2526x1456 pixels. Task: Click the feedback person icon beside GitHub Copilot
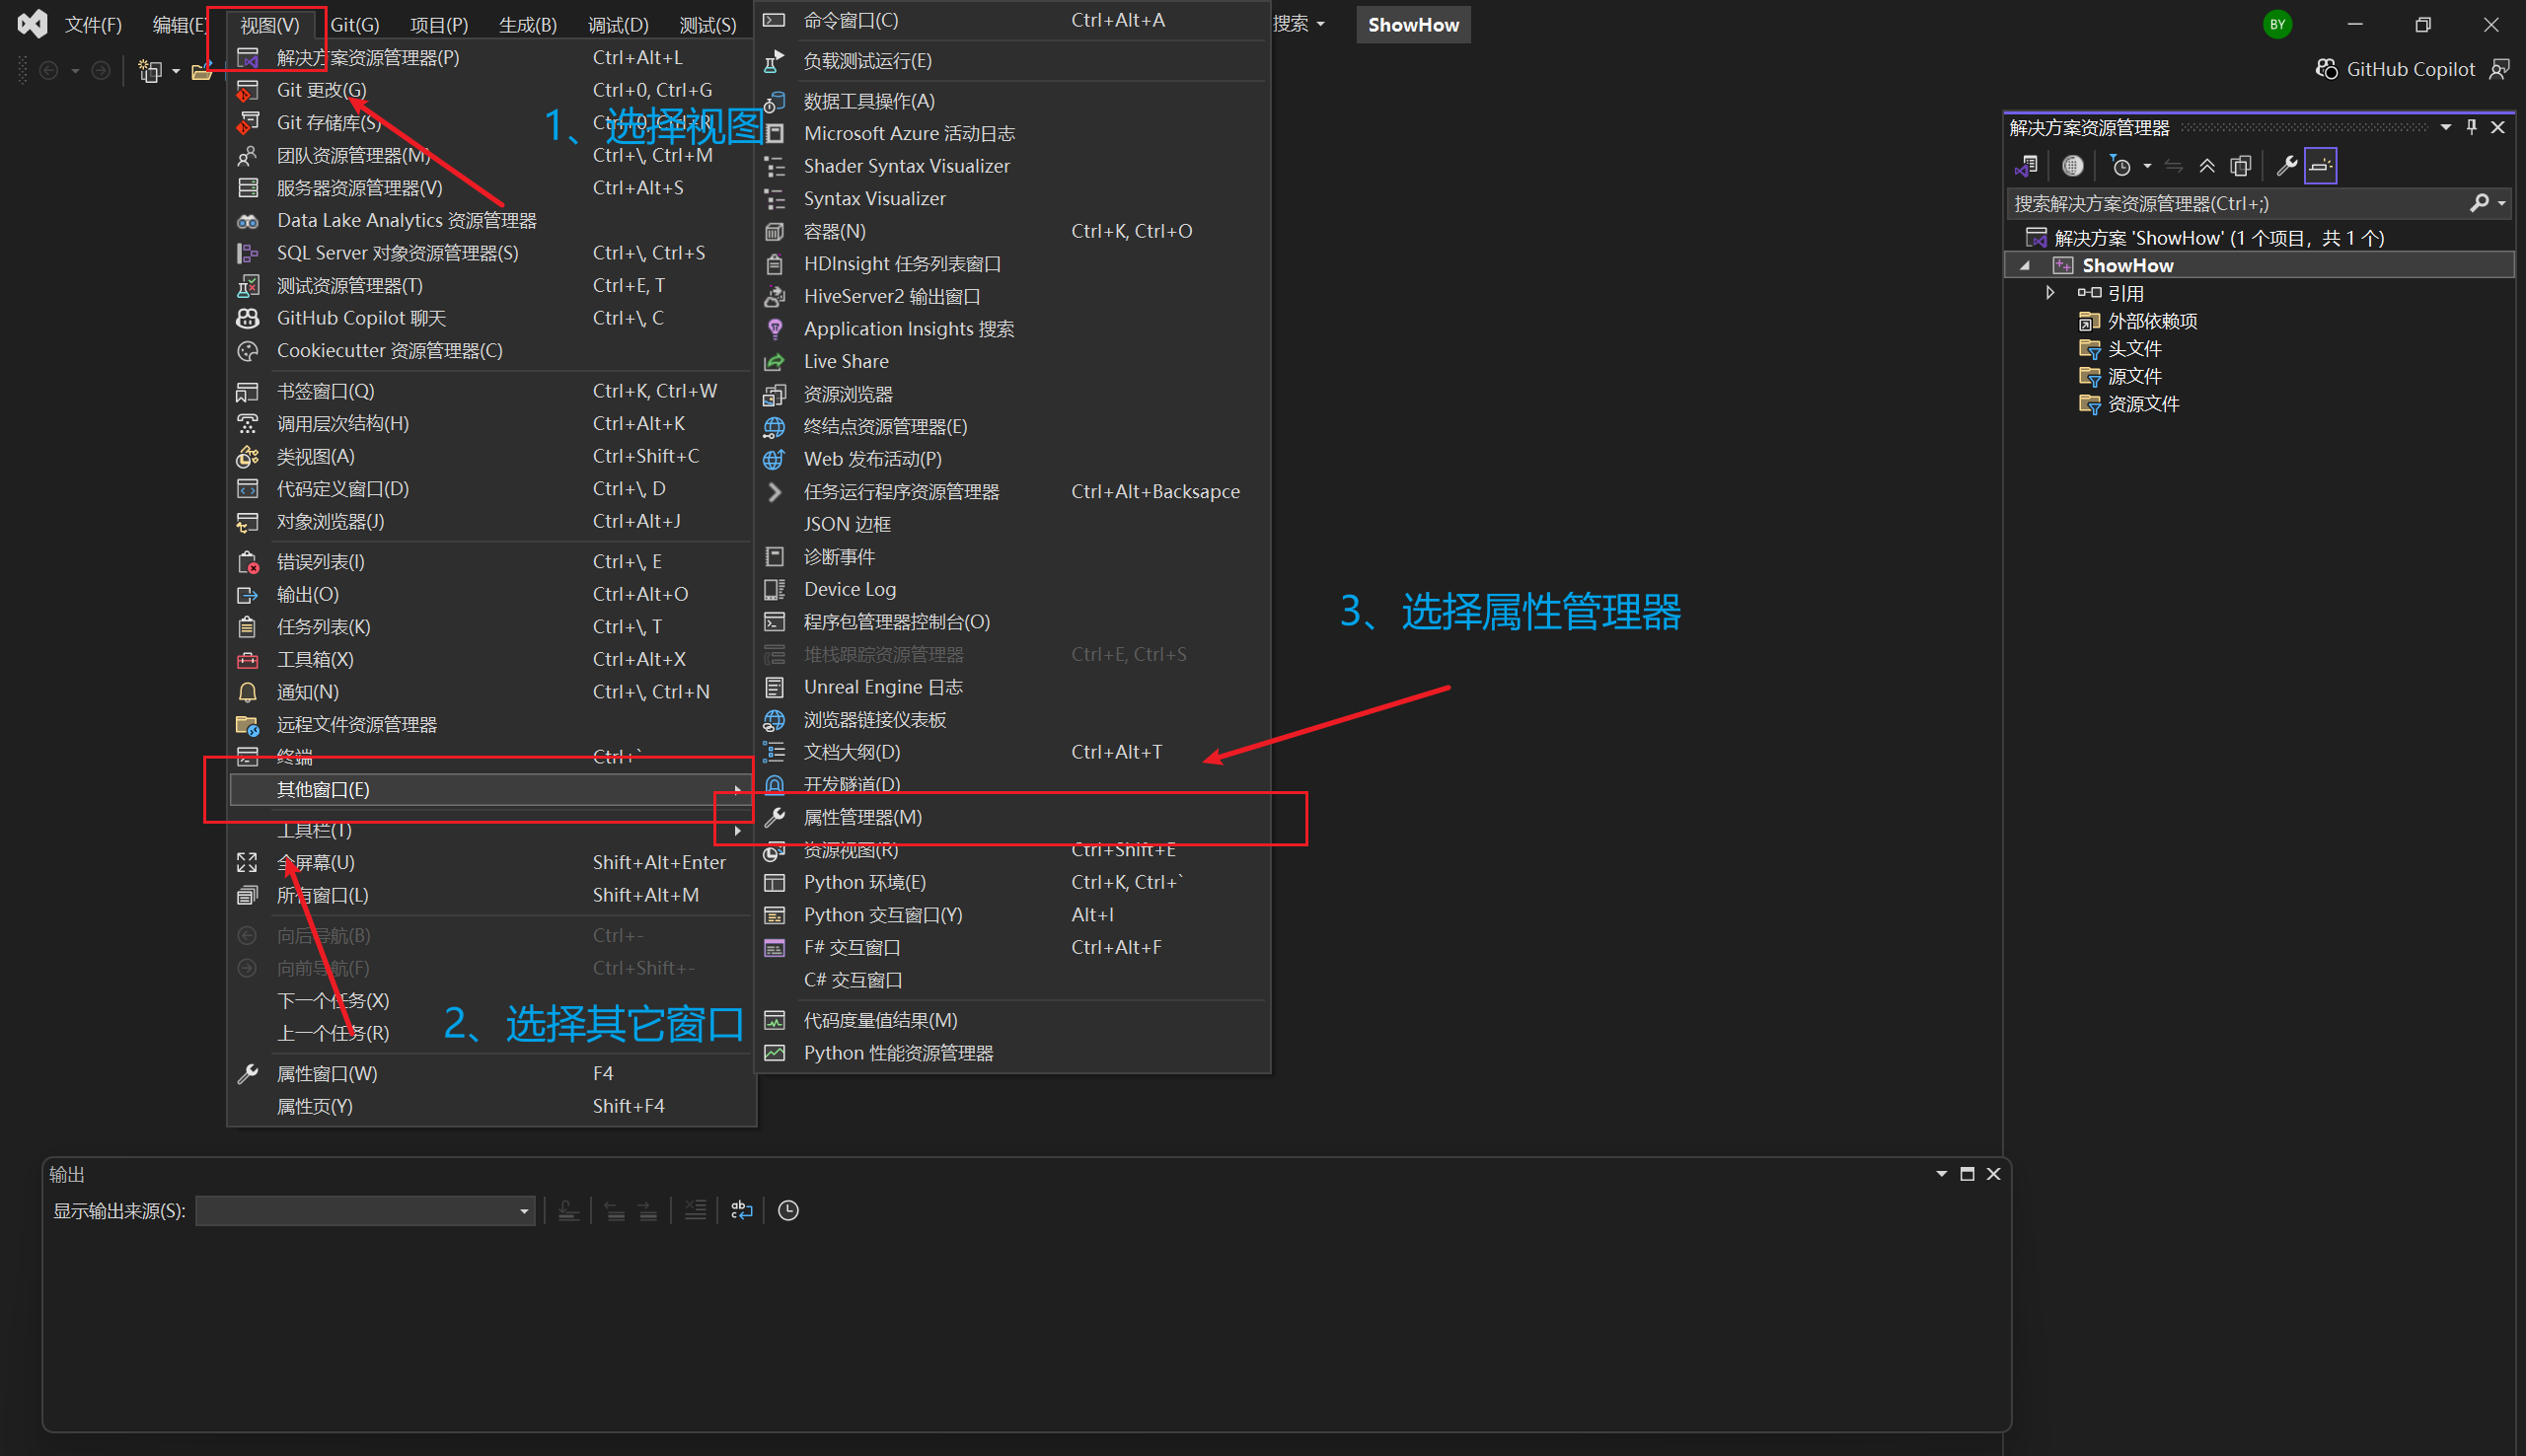[2499, 69]
